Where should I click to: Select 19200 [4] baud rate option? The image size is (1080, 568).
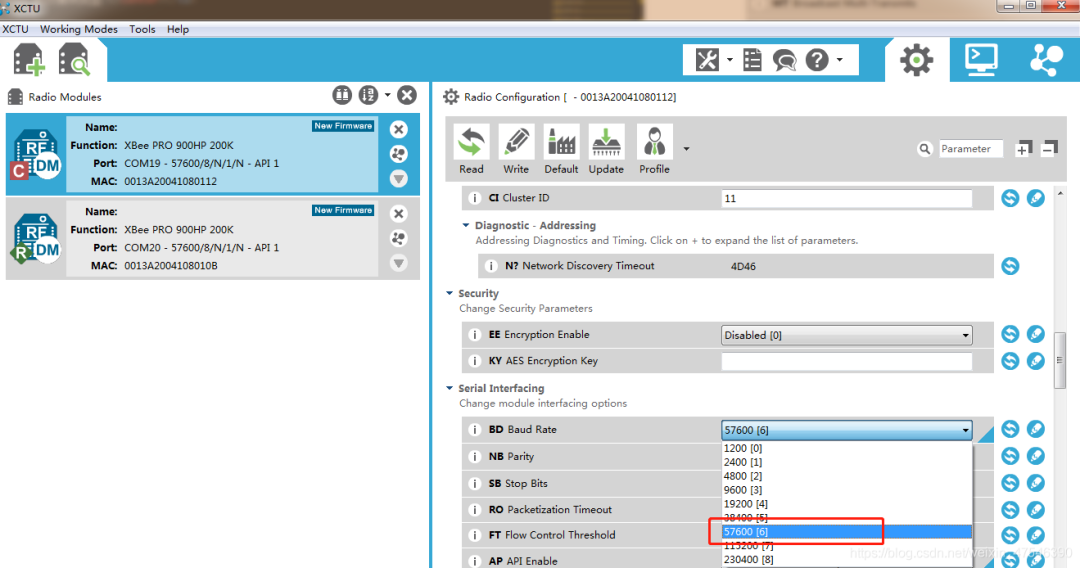[x=847, y=504]
